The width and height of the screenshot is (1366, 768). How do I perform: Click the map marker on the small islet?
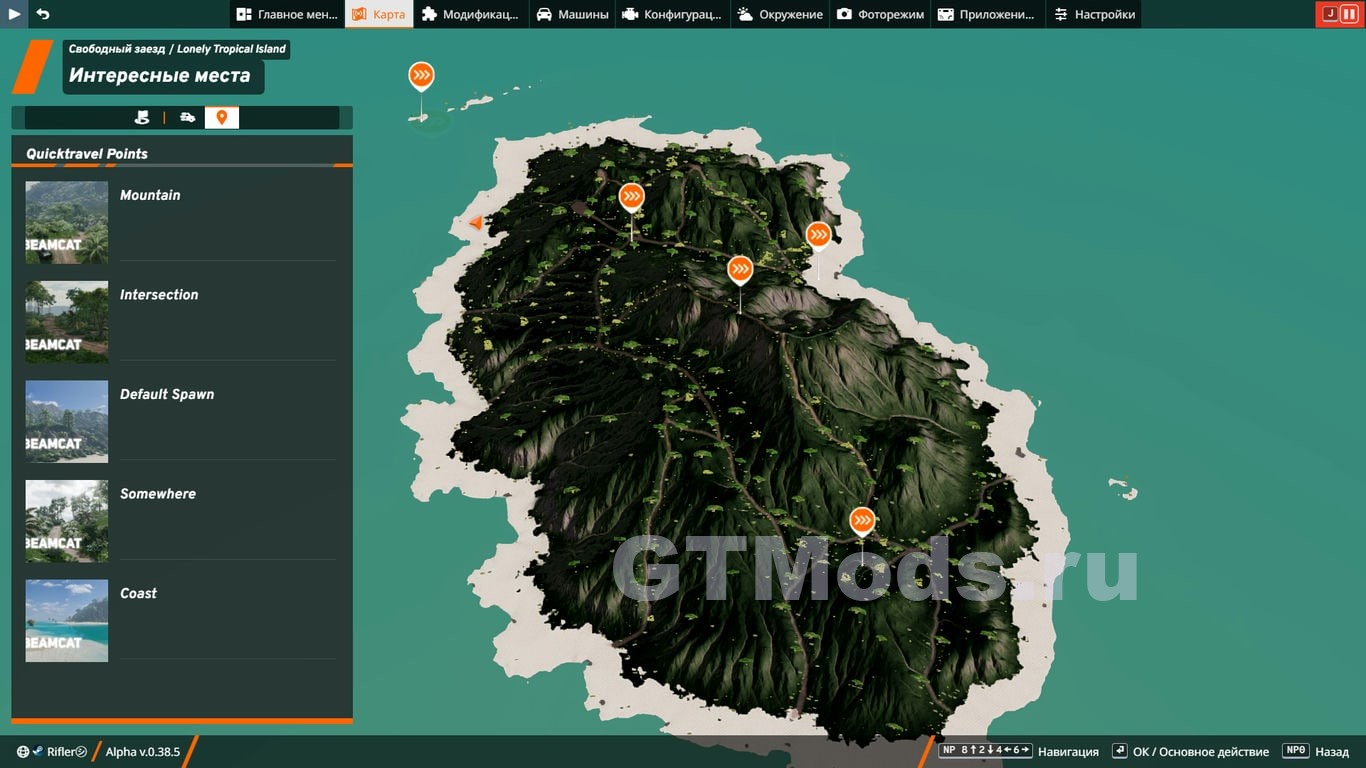coord(421,76)
